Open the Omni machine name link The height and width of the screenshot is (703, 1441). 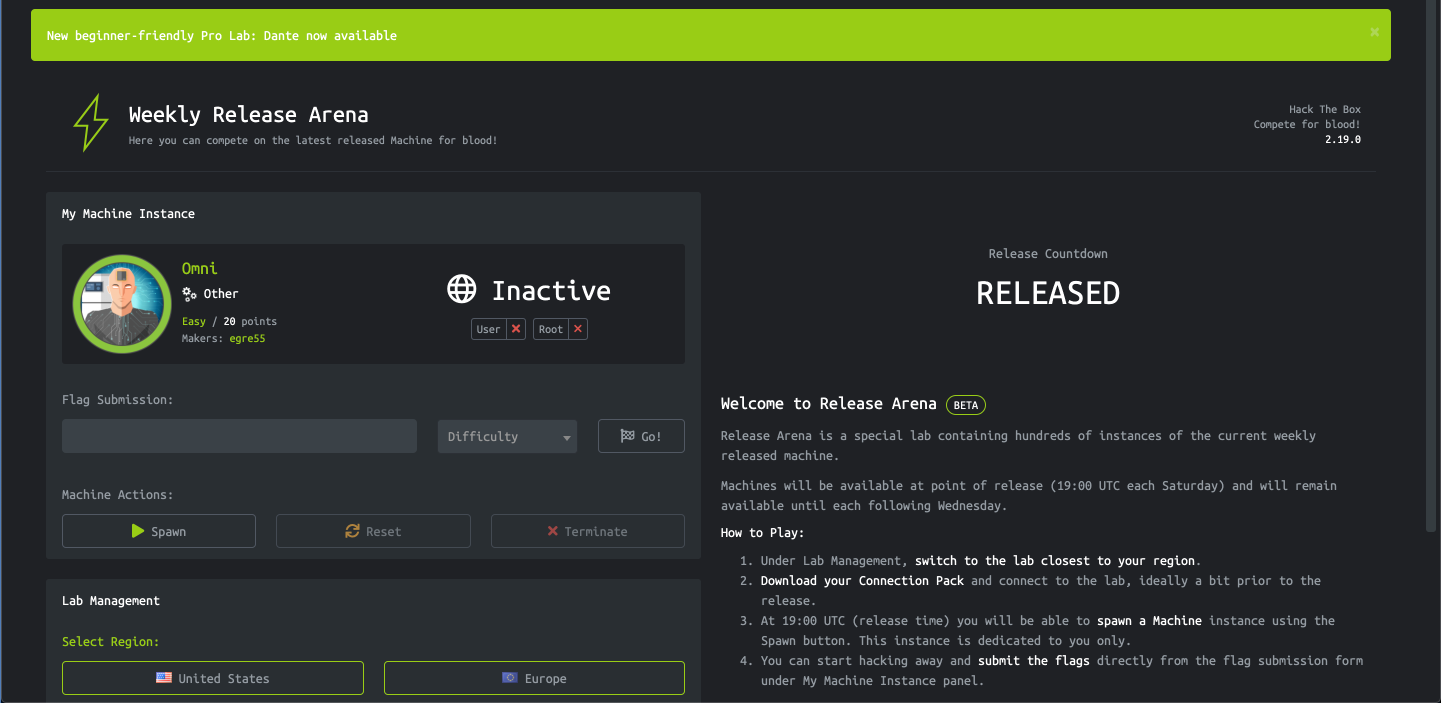[x=200, y=268]
